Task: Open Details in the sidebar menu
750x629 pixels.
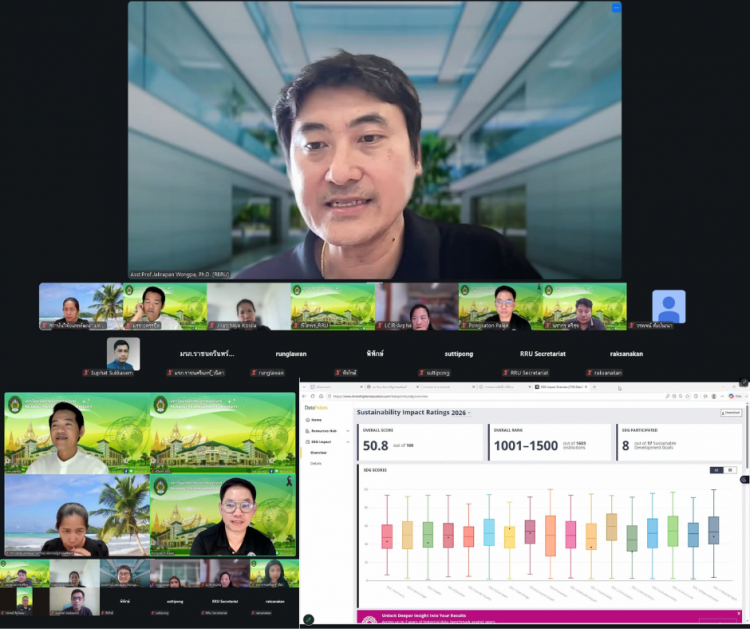Action: click(x=316, y=463)
